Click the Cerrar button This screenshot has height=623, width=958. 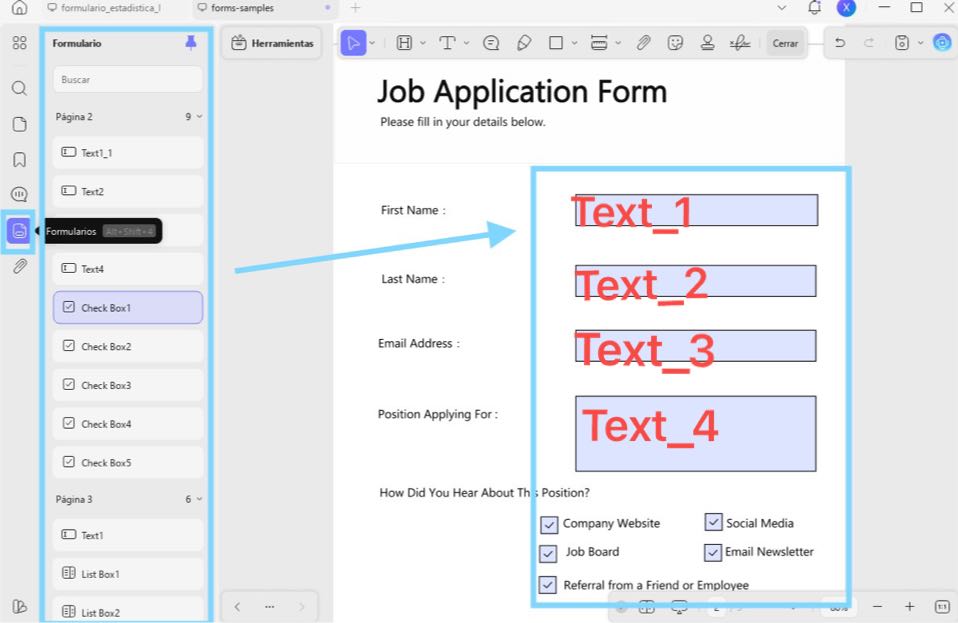pos(785,43)
